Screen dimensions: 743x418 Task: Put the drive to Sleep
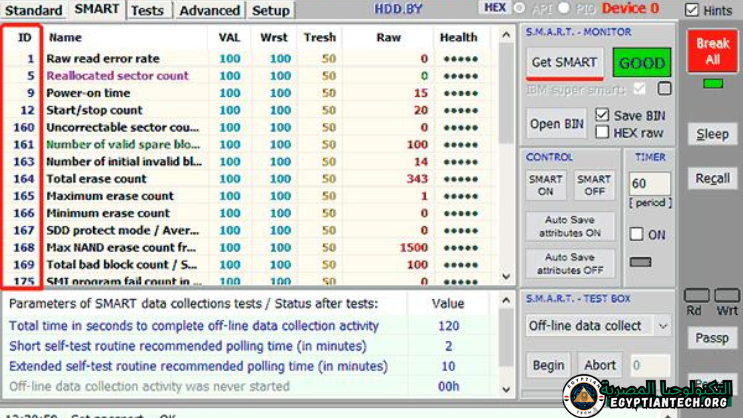[x=712, y=134]
